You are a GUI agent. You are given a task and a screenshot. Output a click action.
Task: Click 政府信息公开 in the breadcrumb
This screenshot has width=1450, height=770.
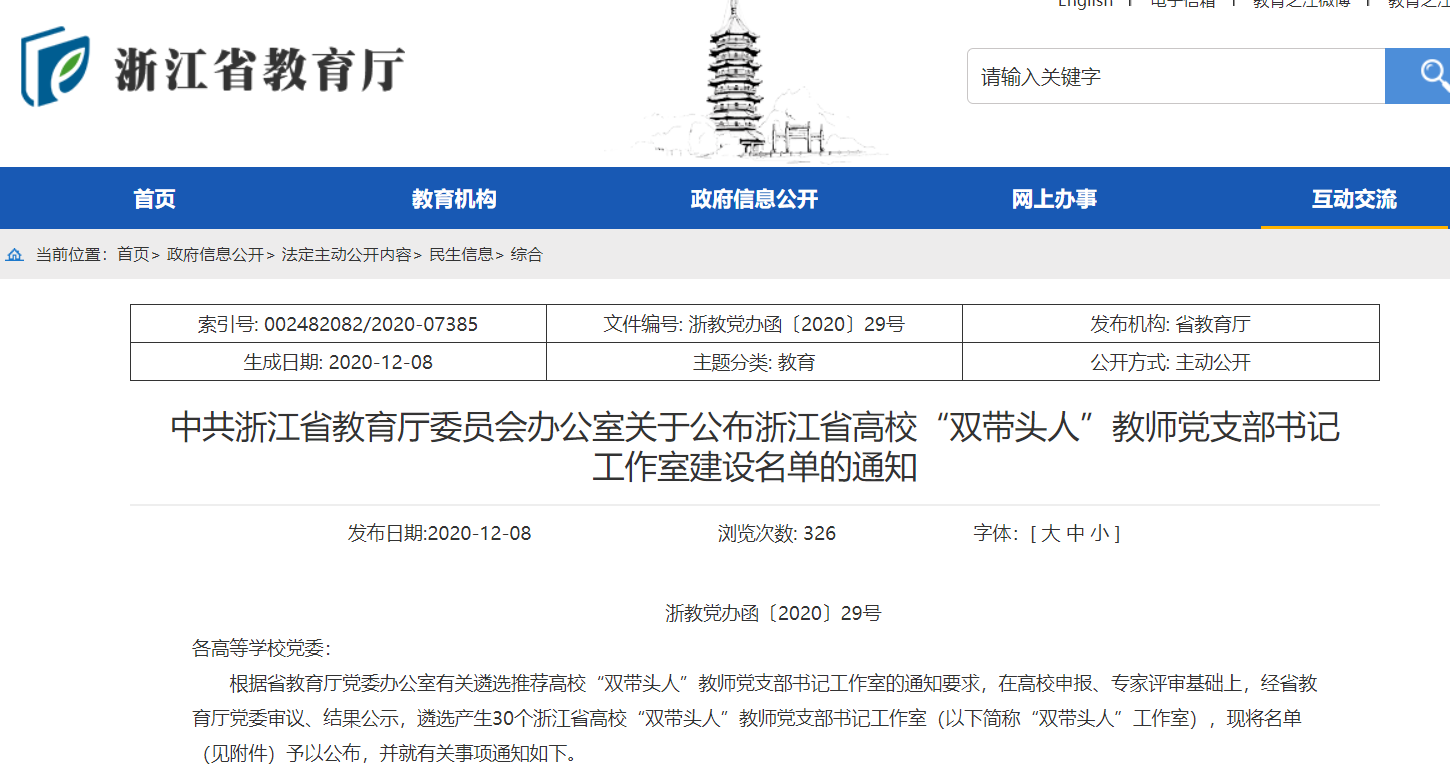(x=215, y=255)
